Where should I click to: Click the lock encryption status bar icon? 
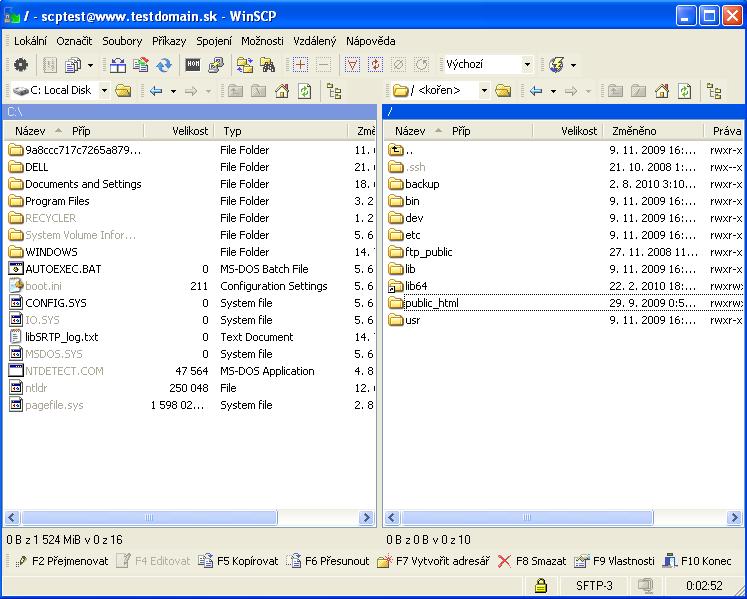coord(540,585)
